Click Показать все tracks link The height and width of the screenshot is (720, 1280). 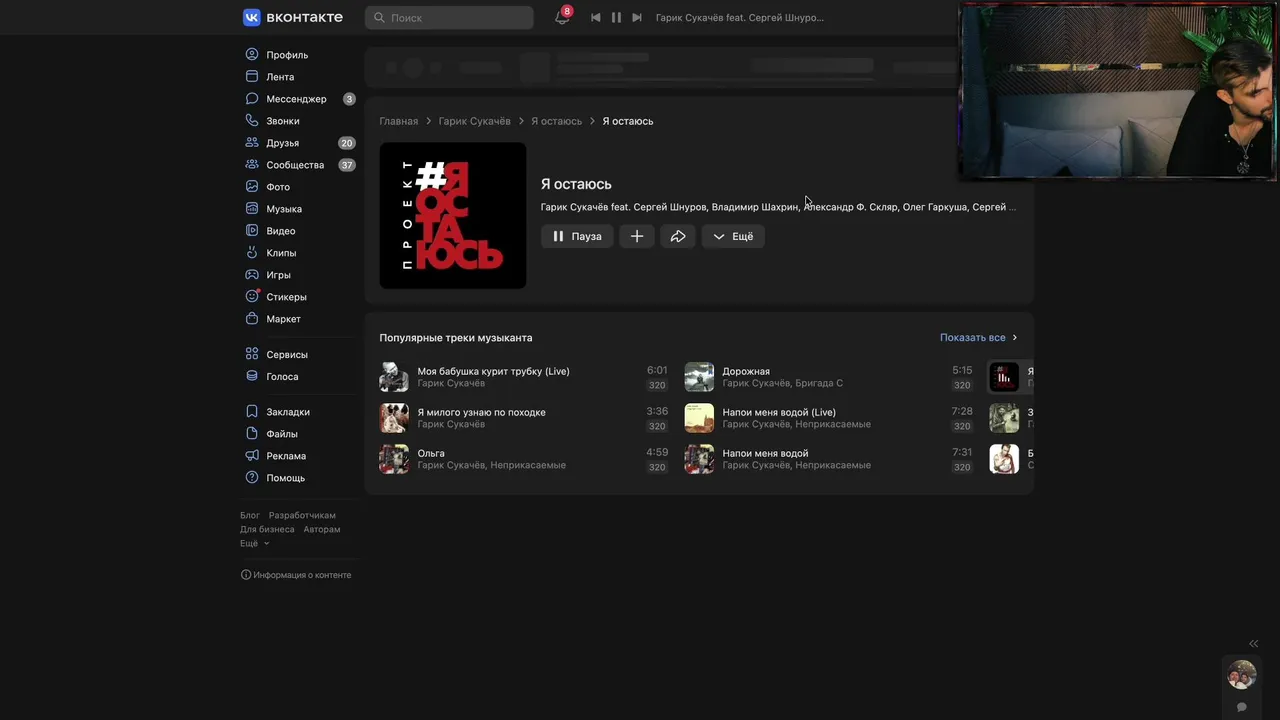(978, 338)
